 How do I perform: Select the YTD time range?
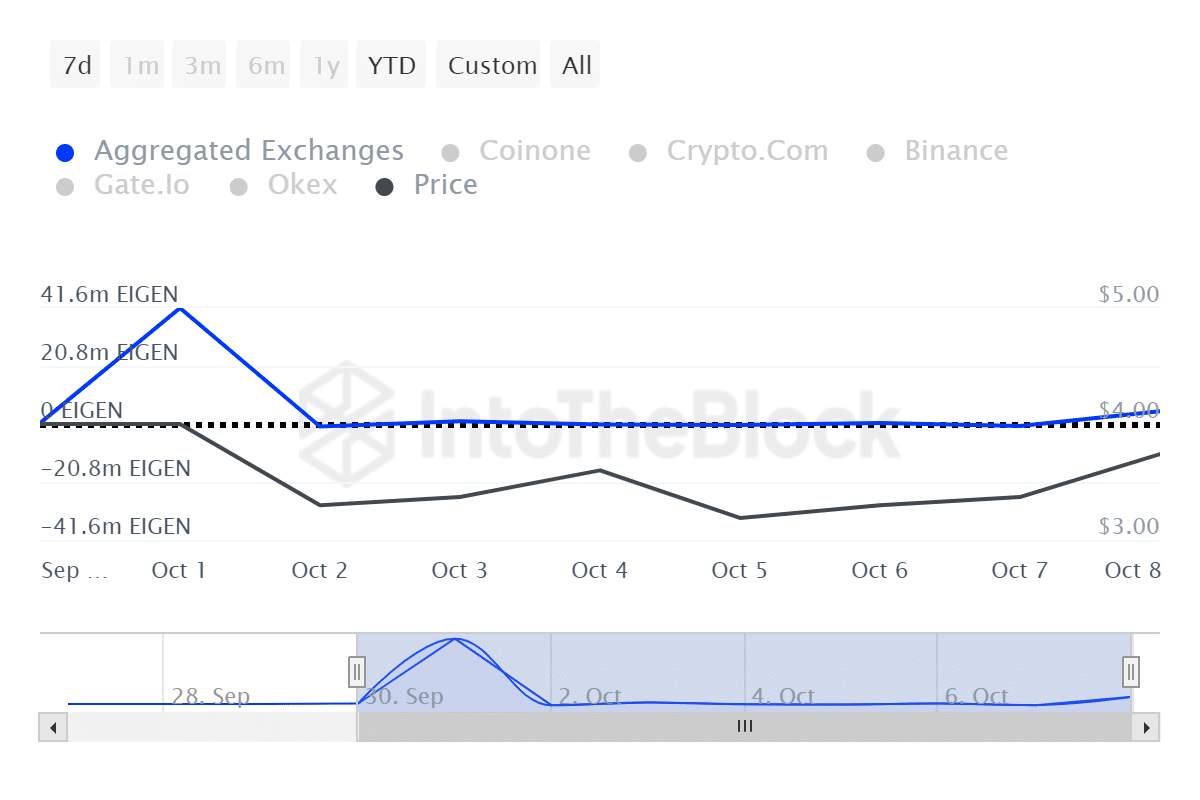pyautogui.click(x=390, y=64)
